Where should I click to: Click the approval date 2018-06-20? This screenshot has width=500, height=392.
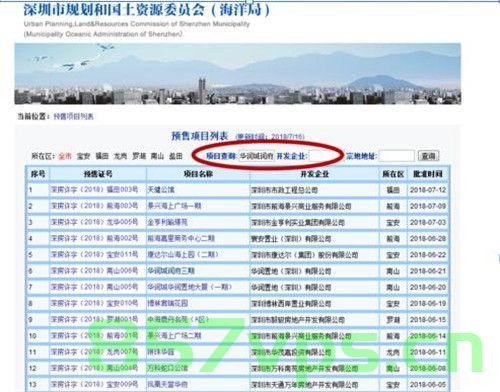[x=428, y=287]
